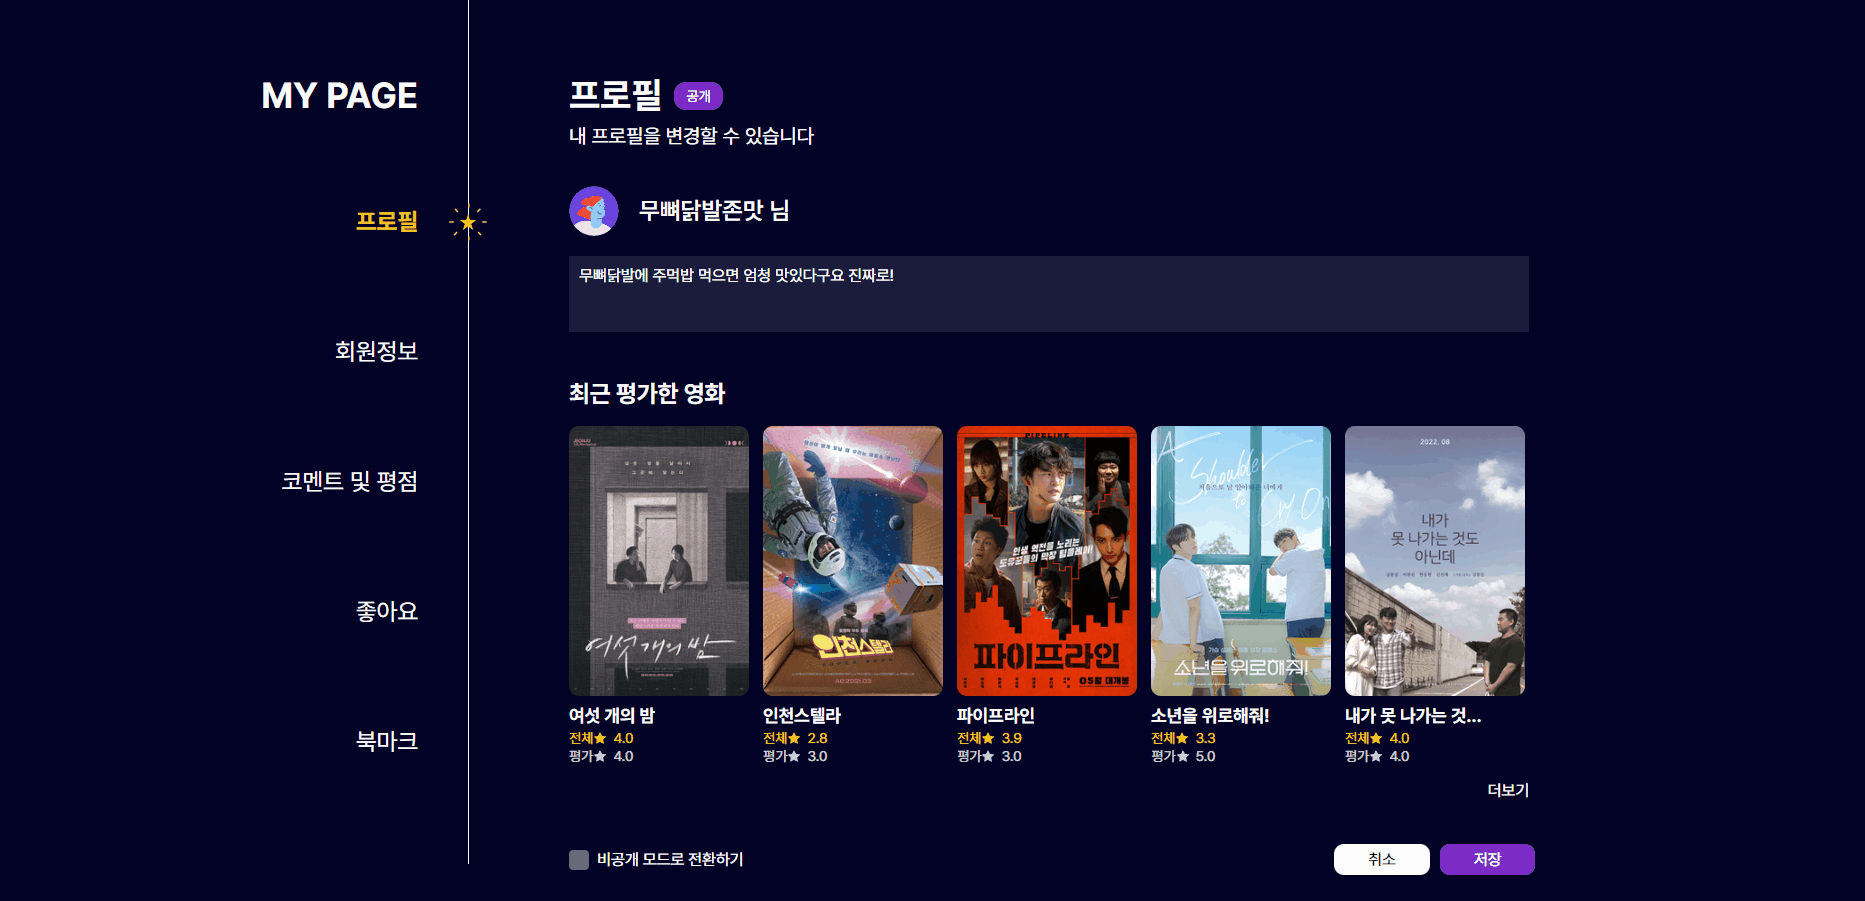The height and width of the screenshot is (901, 1865).
Task: Go to 코멘트 및 평점 section
Action: (x=349, y=481)
